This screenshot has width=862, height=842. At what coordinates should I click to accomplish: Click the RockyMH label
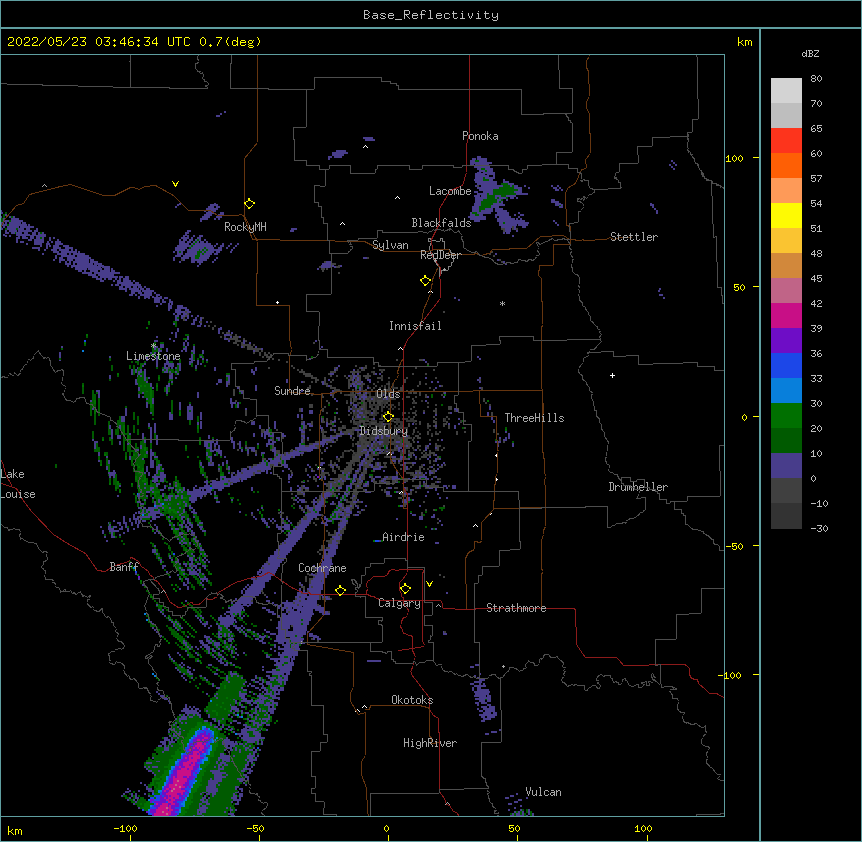[245, 227]
